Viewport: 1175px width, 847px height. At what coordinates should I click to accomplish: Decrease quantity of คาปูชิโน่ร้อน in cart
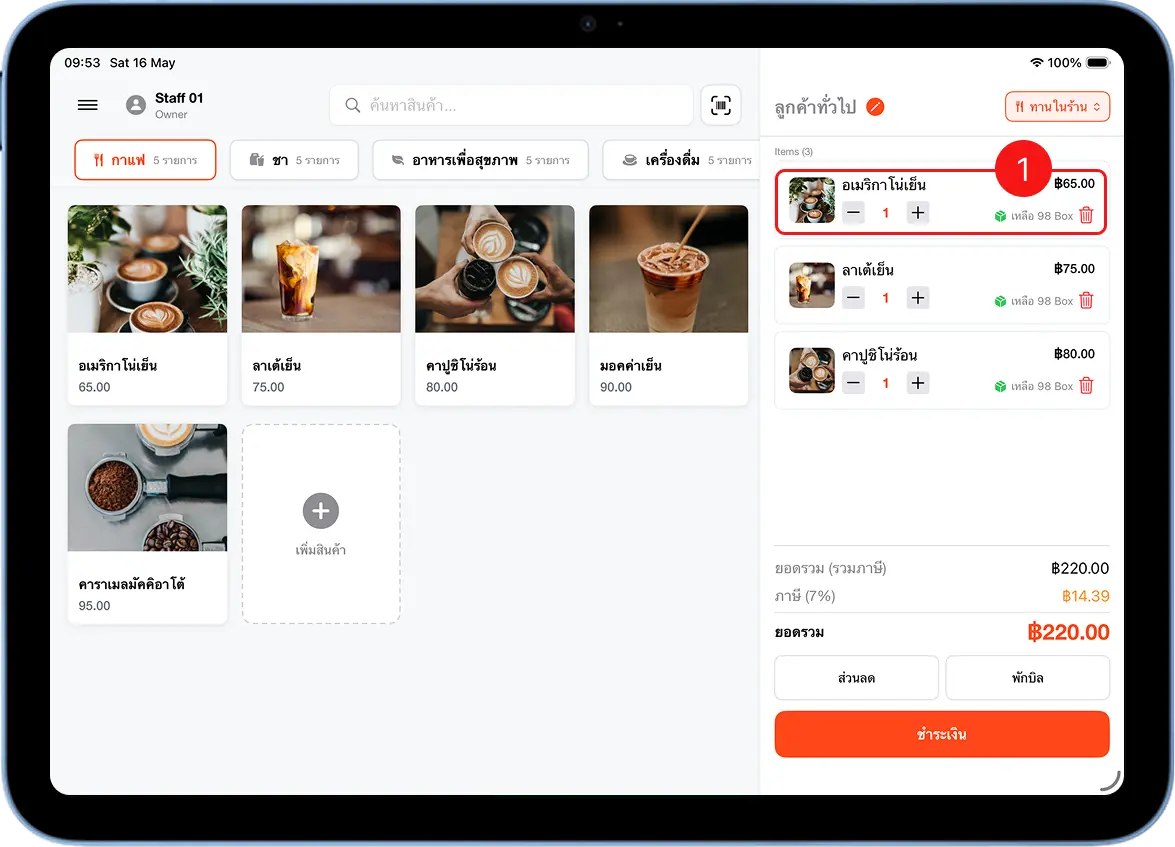click(x=853, y=383)
